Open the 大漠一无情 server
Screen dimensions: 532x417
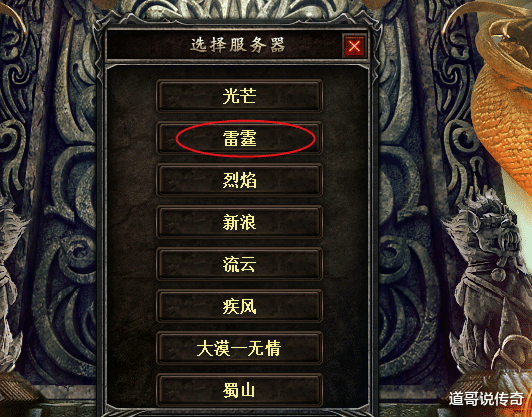tap(239, 348)
